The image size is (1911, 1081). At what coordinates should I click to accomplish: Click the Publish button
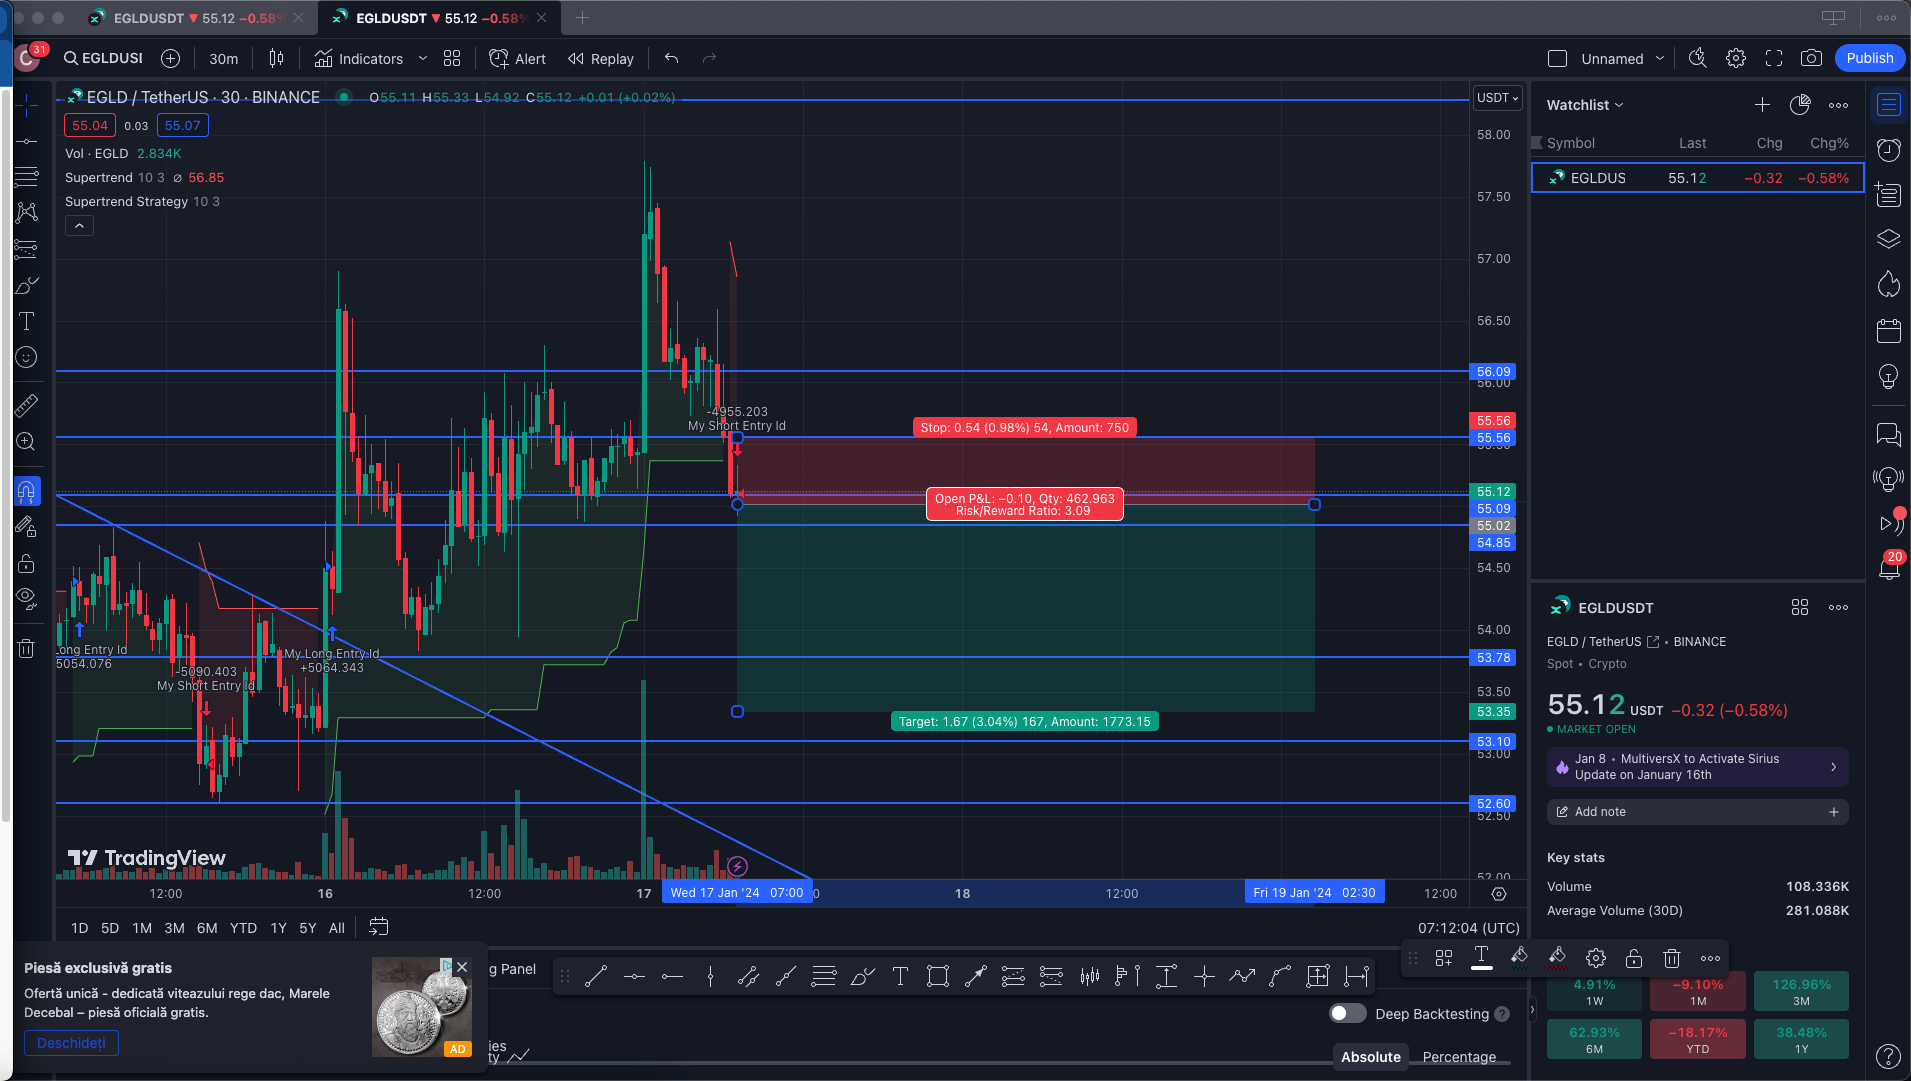coord(1869,59)
